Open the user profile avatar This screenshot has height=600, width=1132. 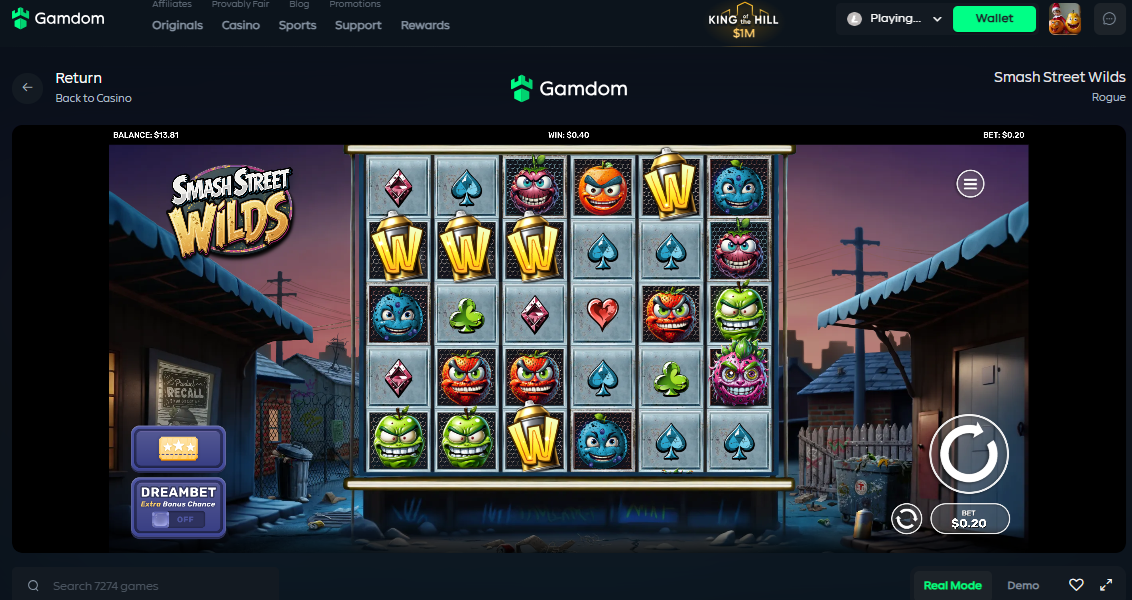coord(1064,19)
